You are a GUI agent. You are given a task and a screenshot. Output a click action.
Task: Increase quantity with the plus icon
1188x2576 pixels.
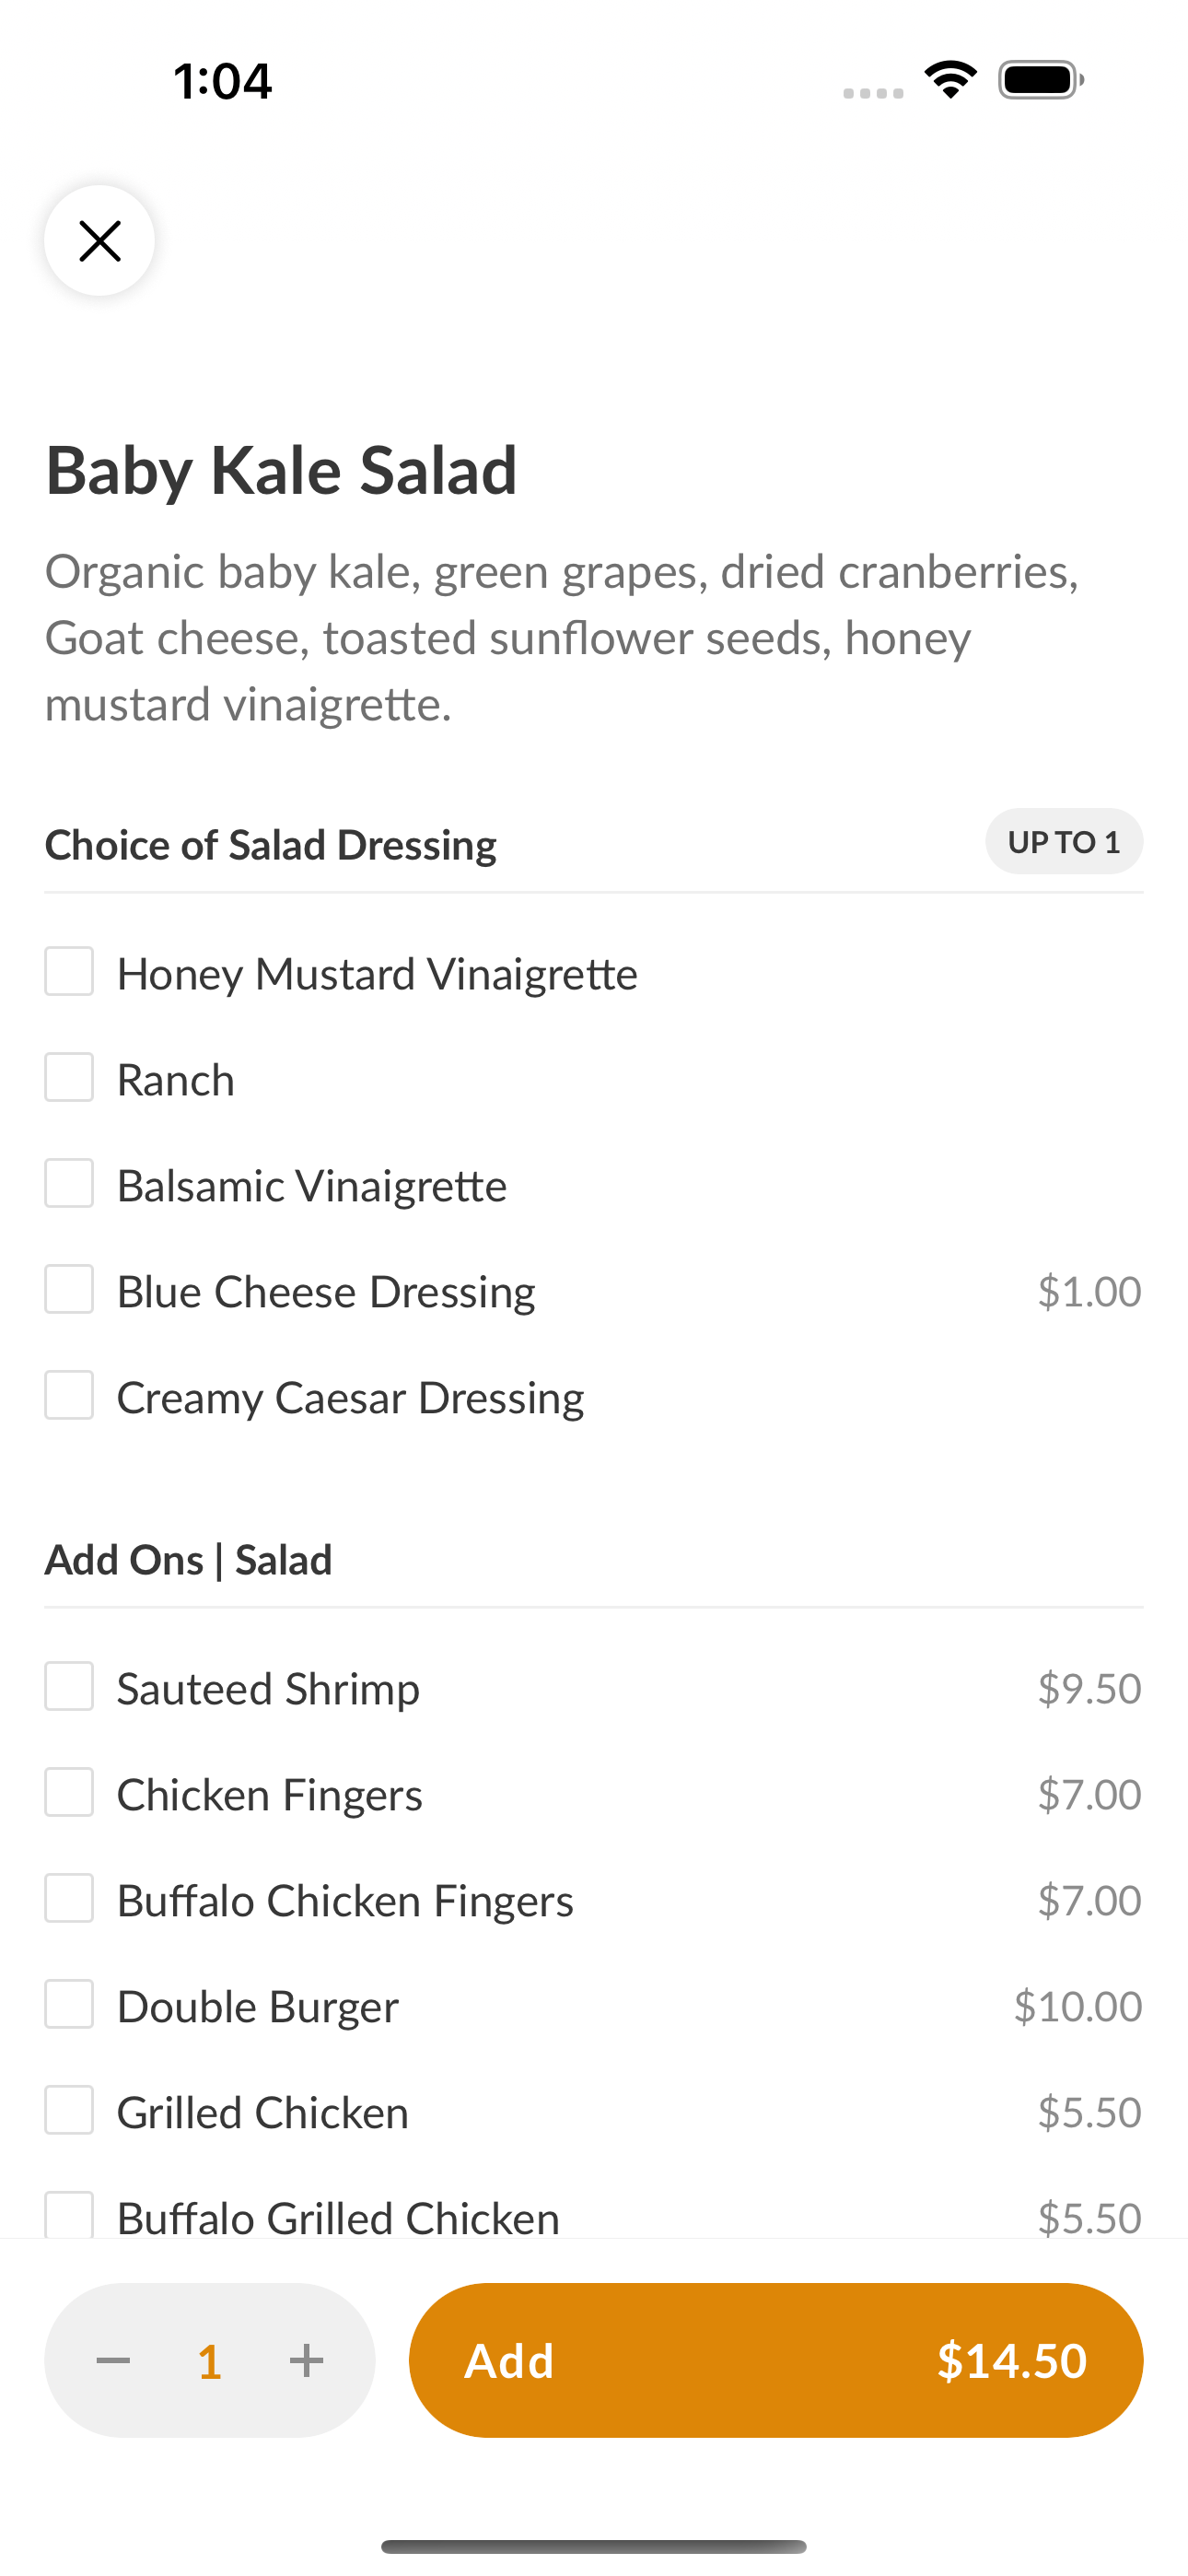click(x=306, y=2361)
